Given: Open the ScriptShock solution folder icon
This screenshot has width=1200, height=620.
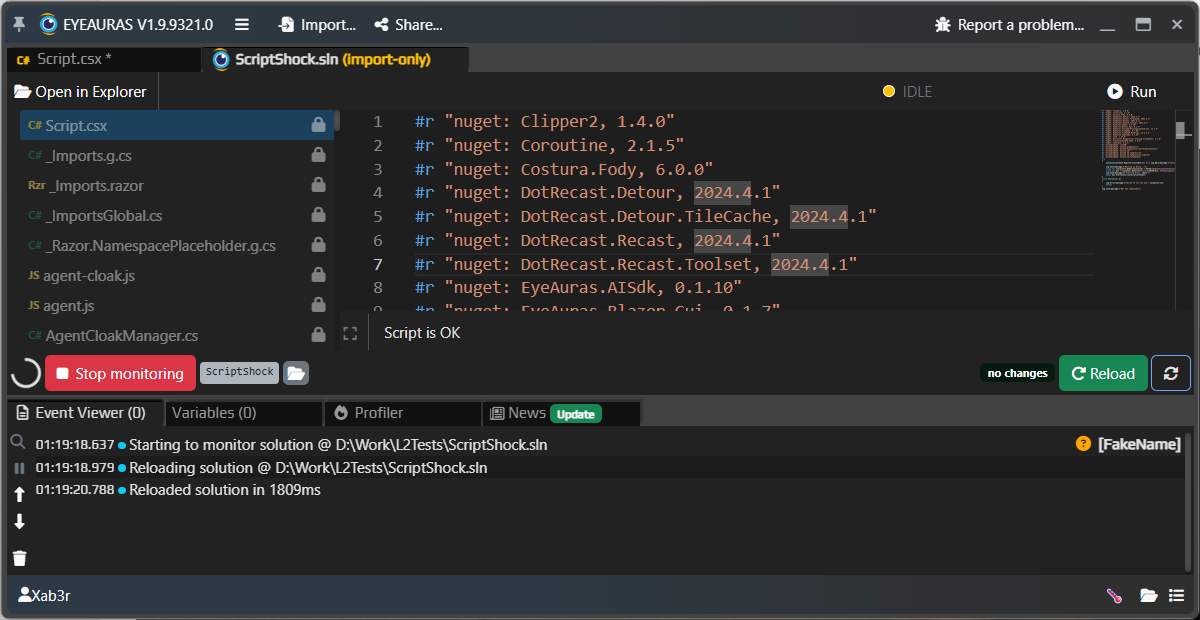Looking at the screenshot, I should [295, 373].
